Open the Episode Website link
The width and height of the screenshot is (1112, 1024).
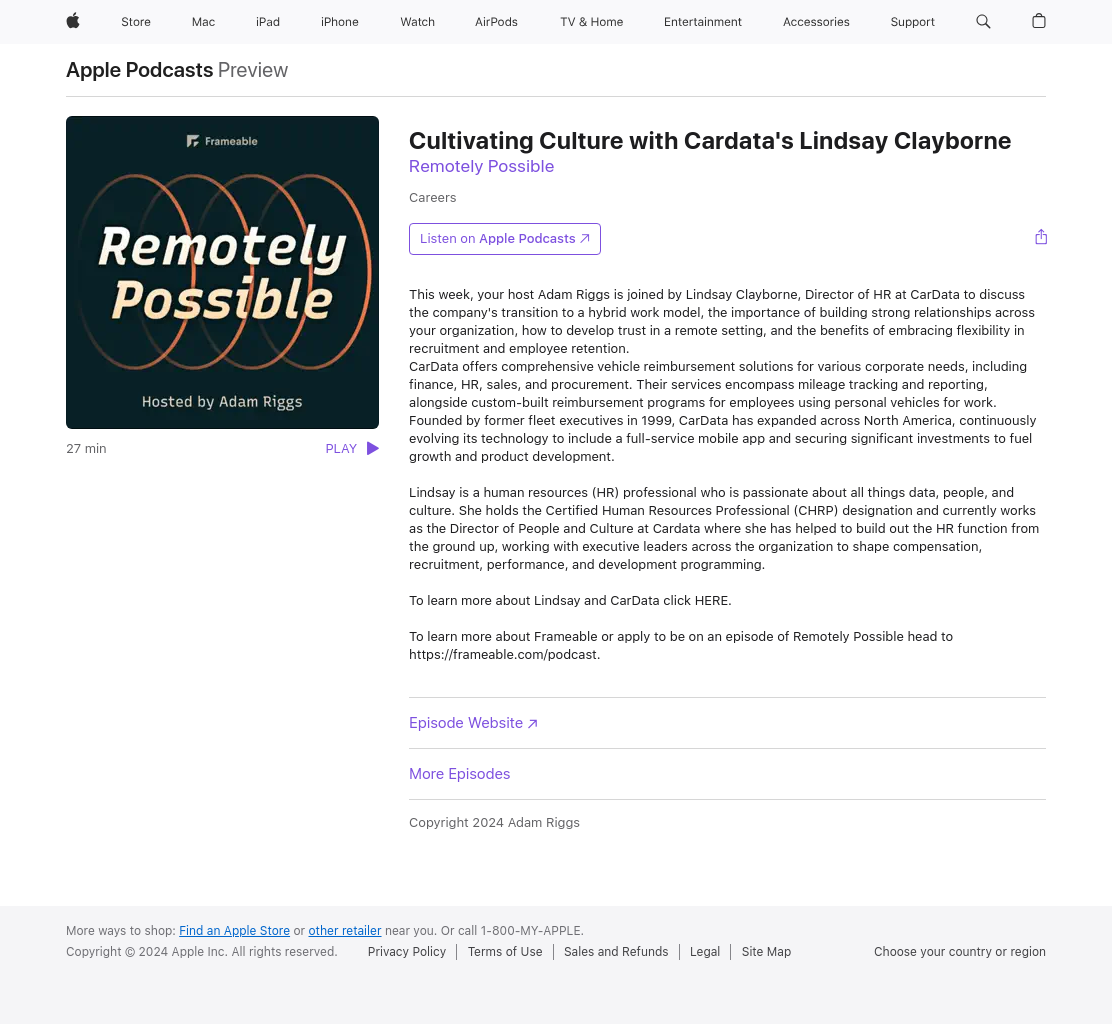(x=473, y=723)
